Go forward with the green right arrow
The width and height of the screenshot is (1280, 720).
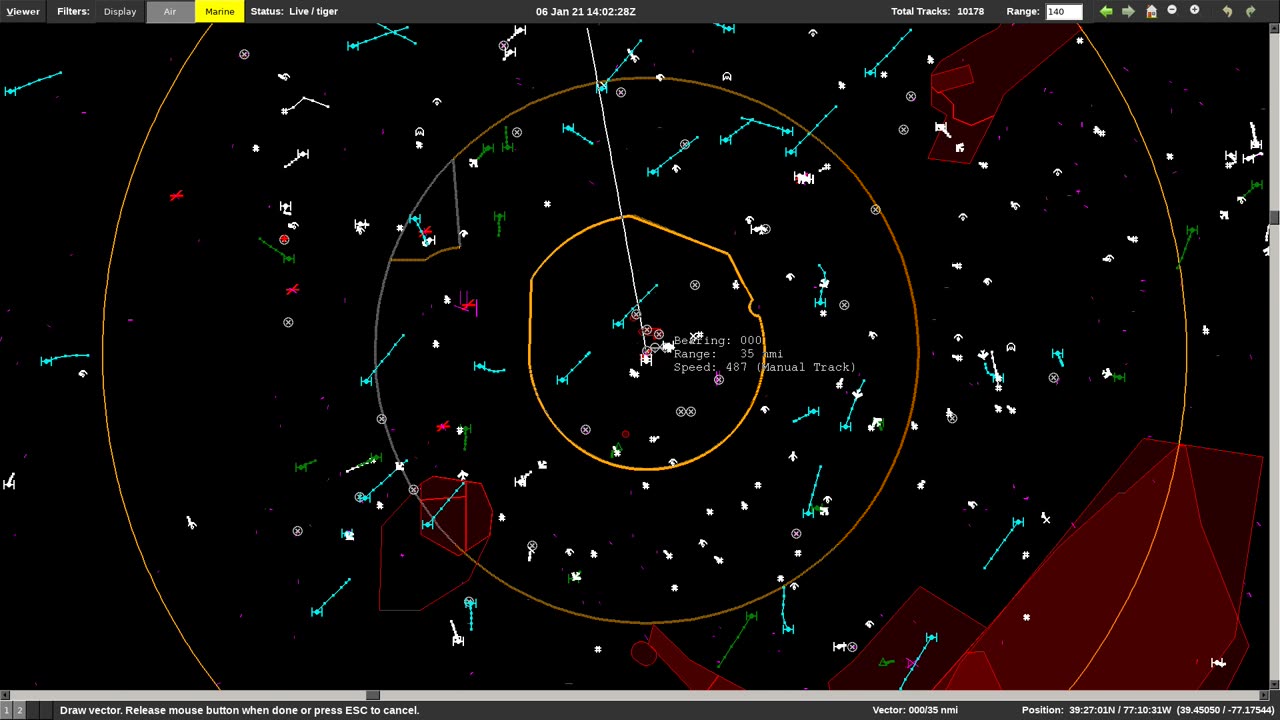pyautogui.click(x=1128, y=11)
